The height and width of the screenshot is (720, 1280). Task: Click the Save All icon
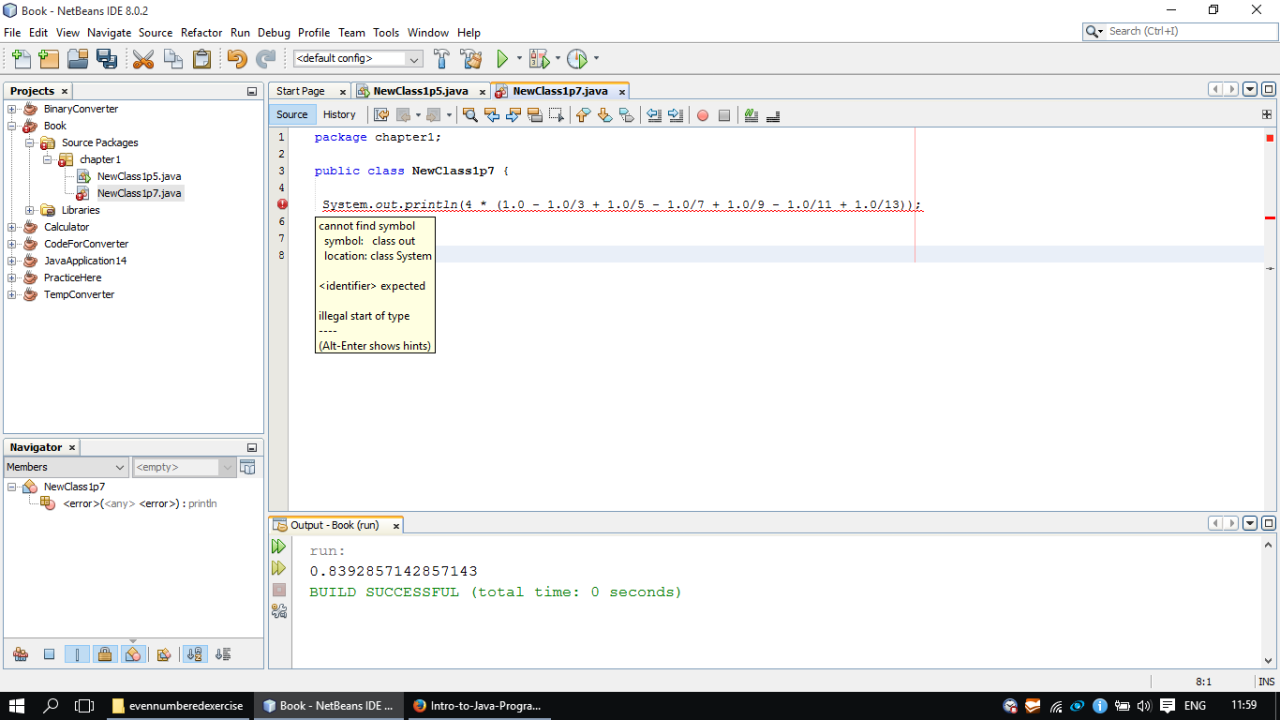click(106, 59)
